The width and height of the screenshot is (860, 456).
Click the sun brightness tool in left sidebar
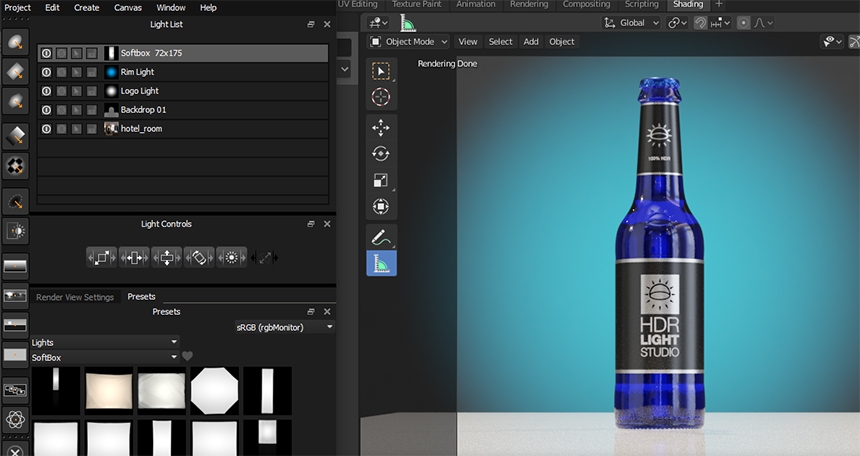[15, 231]
